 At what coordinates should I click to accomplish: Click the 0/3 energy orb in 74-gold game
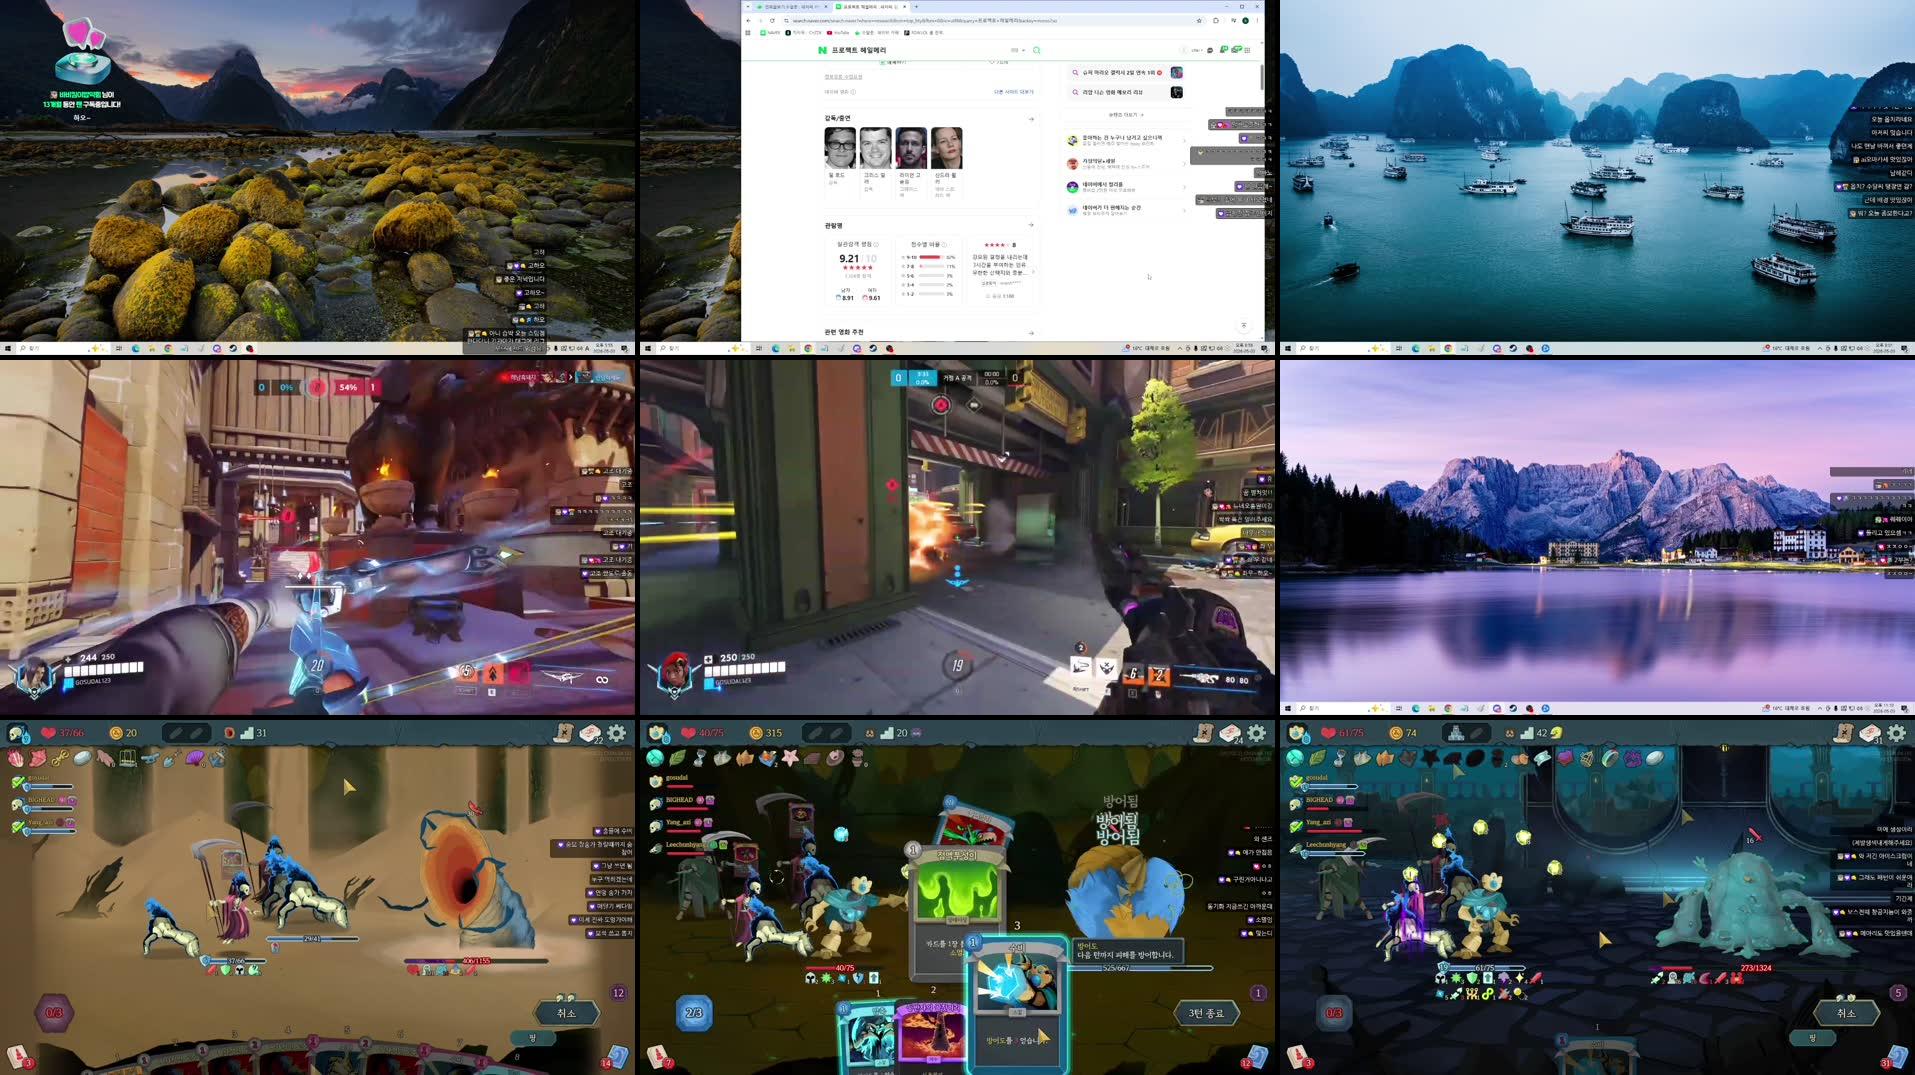tap(1333, 1013)
